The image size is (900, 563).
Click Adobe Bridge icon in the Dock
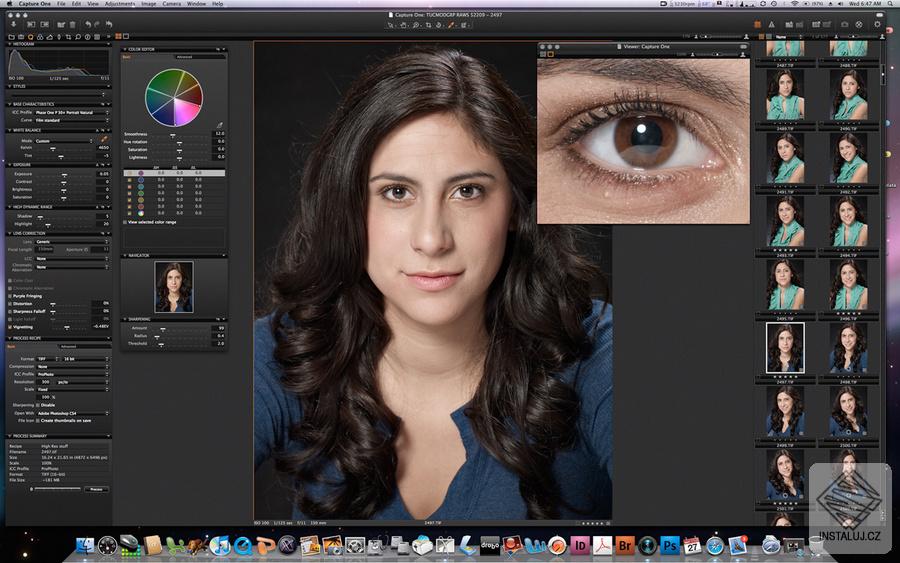(x=624, y=545)
